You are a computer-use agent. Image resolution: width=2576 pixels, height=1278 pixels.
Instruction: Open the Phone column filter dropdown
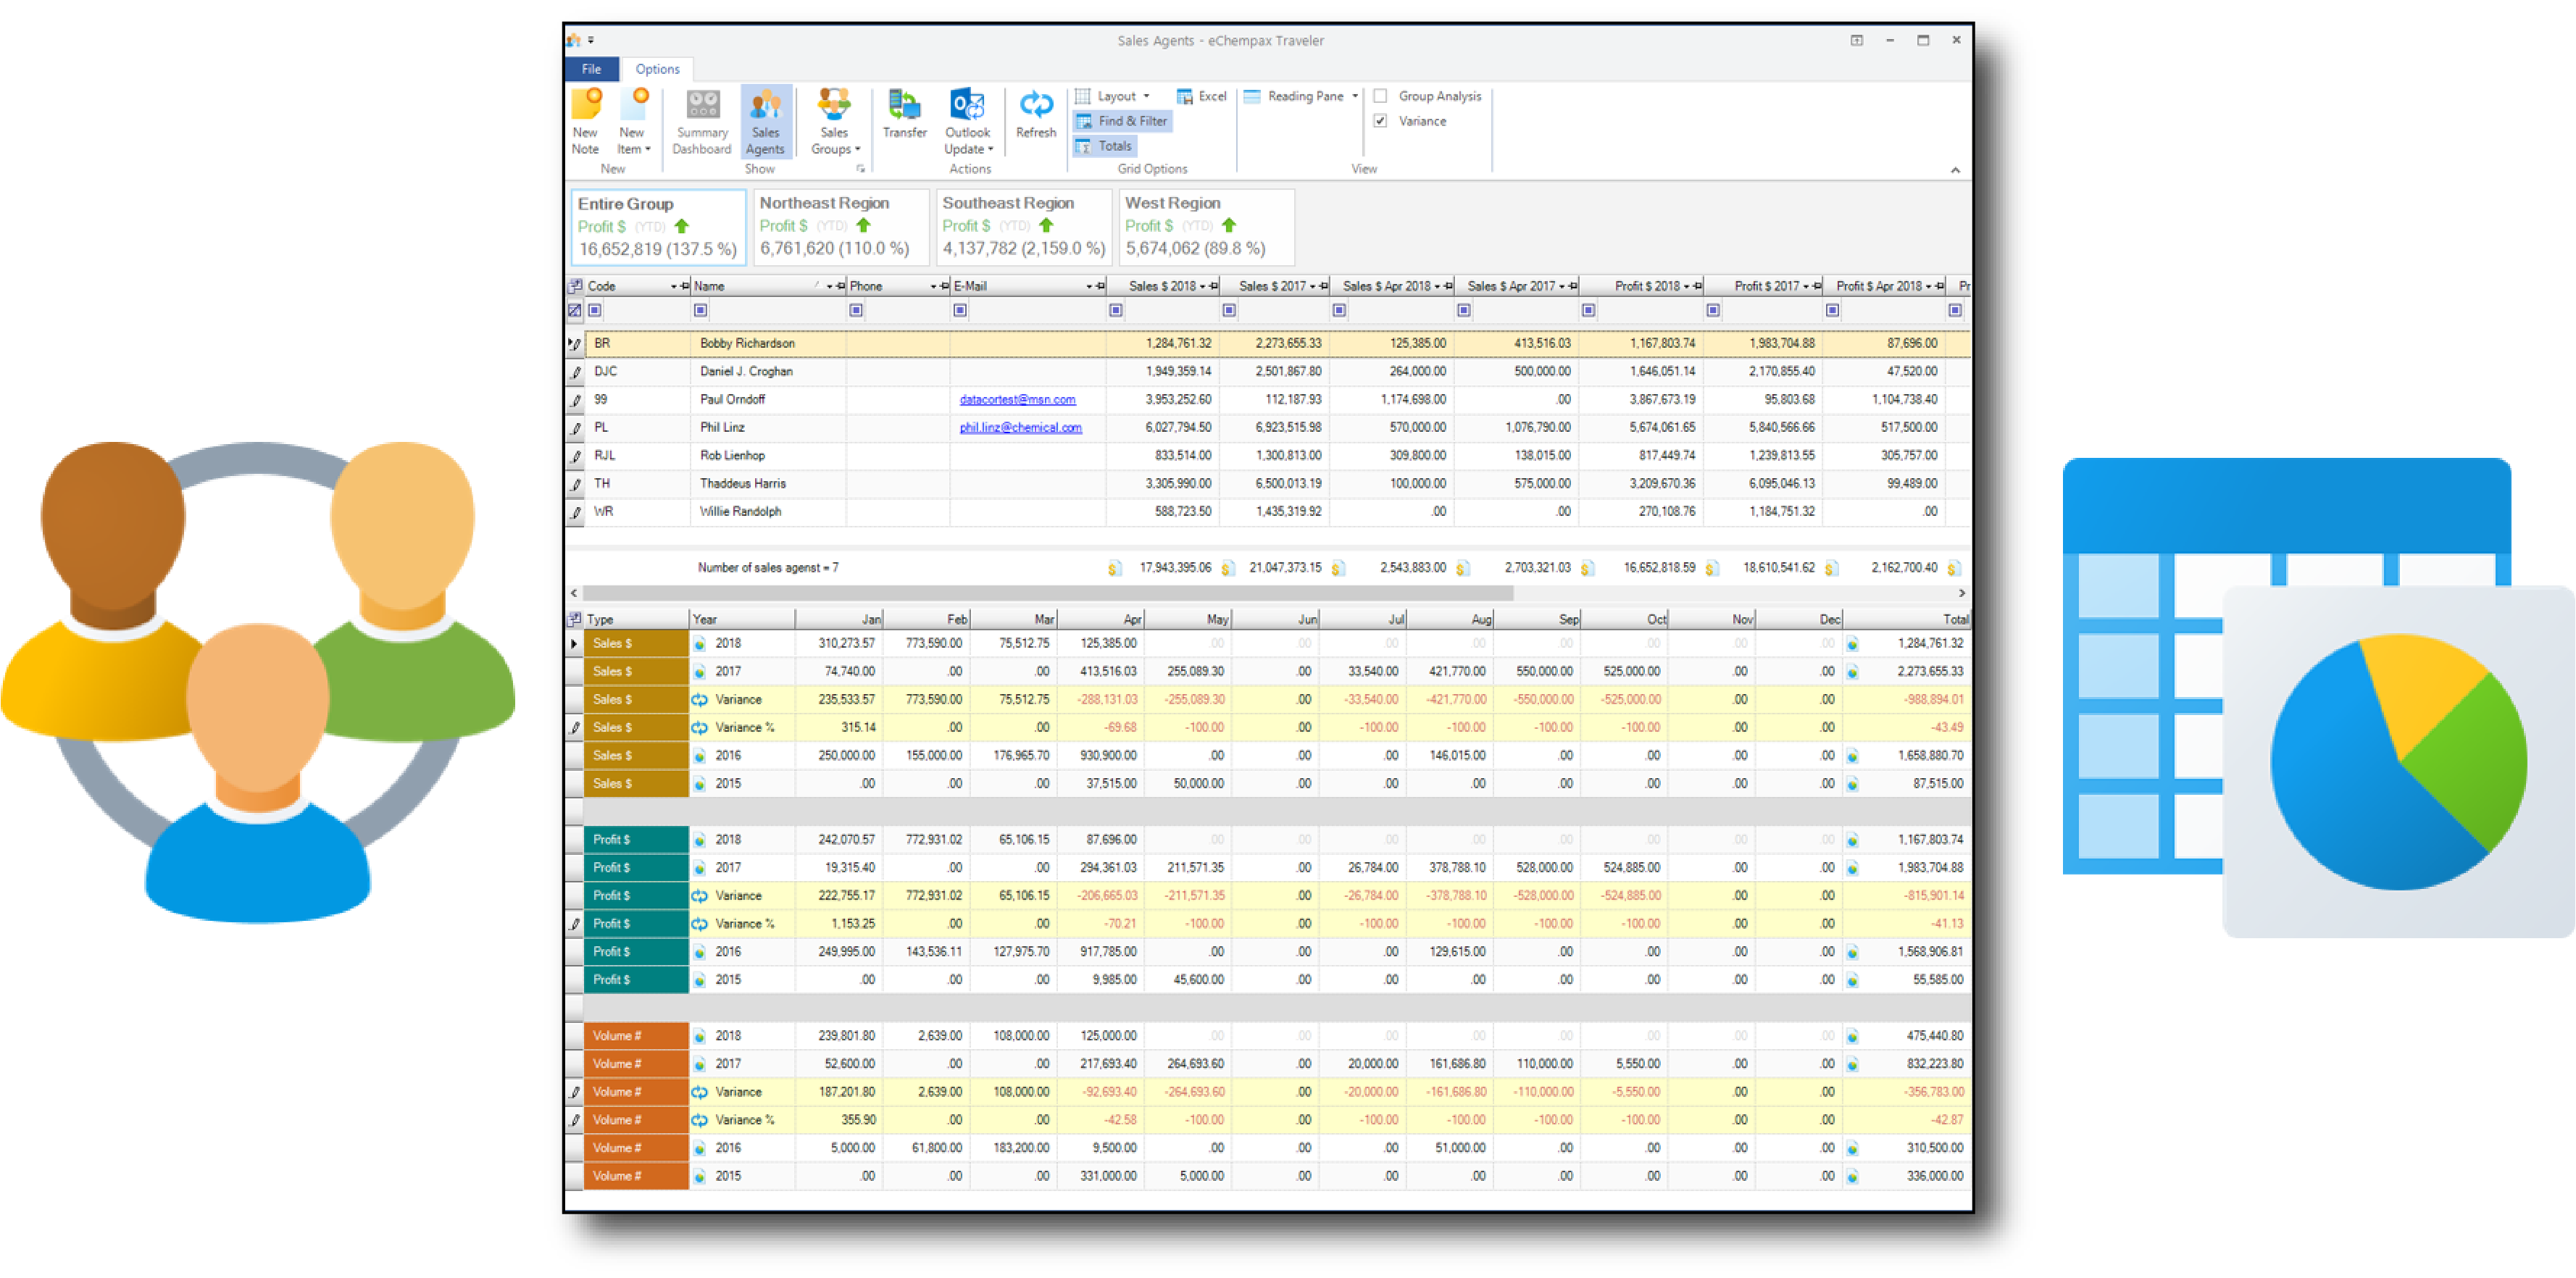coord(933,287)
